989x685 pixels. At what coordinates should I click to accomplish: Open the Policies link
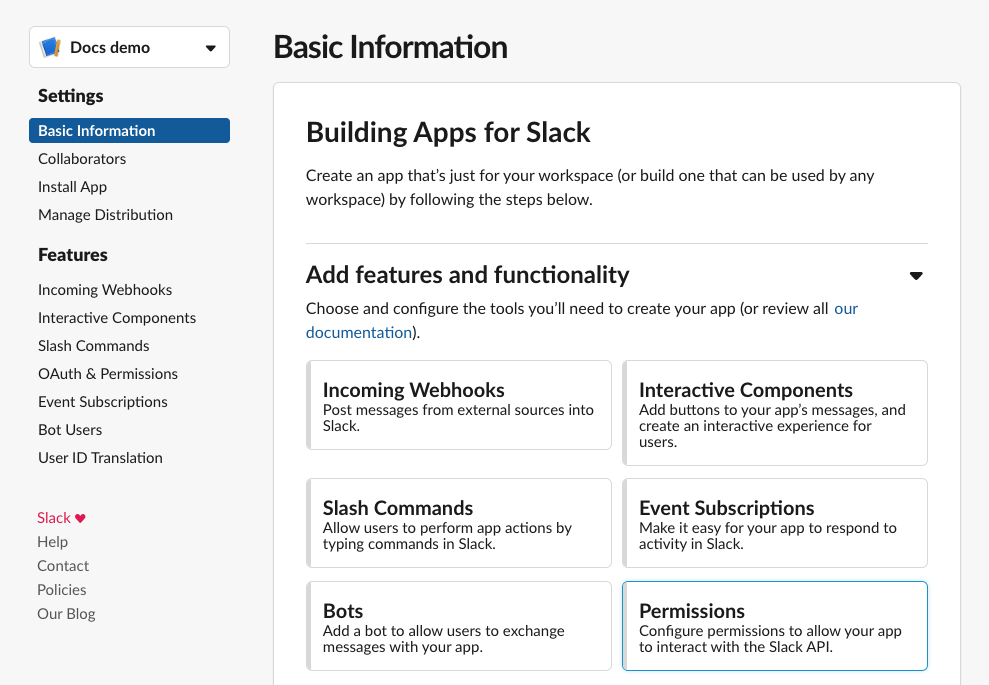point(62,590)
